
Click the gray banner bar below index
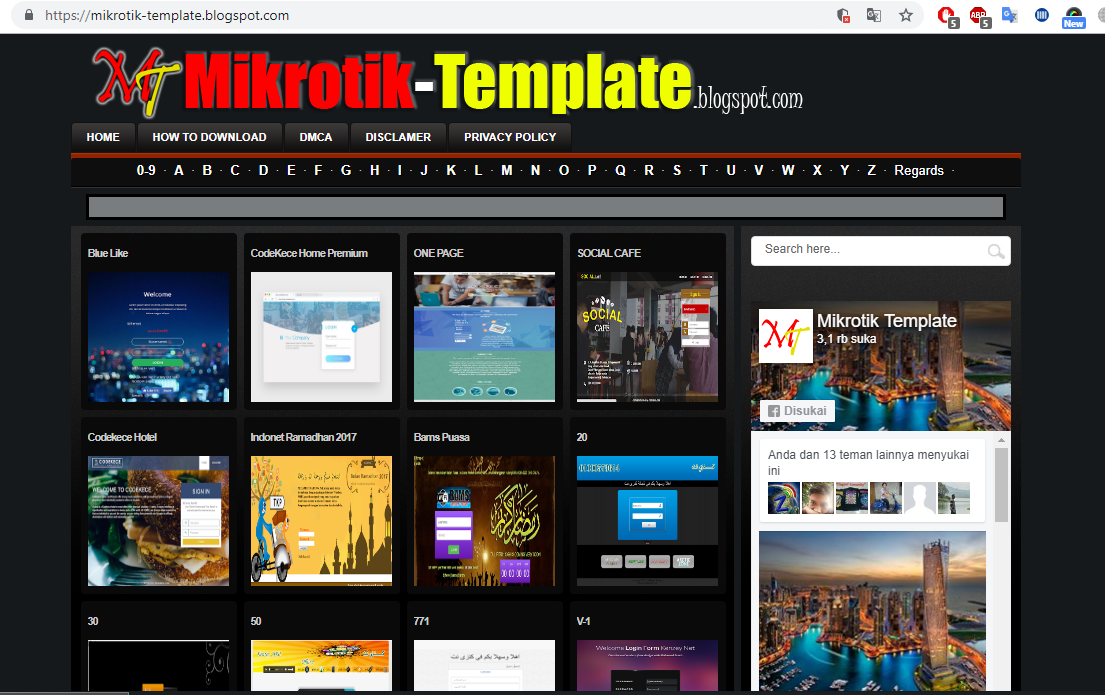(546, 207)
